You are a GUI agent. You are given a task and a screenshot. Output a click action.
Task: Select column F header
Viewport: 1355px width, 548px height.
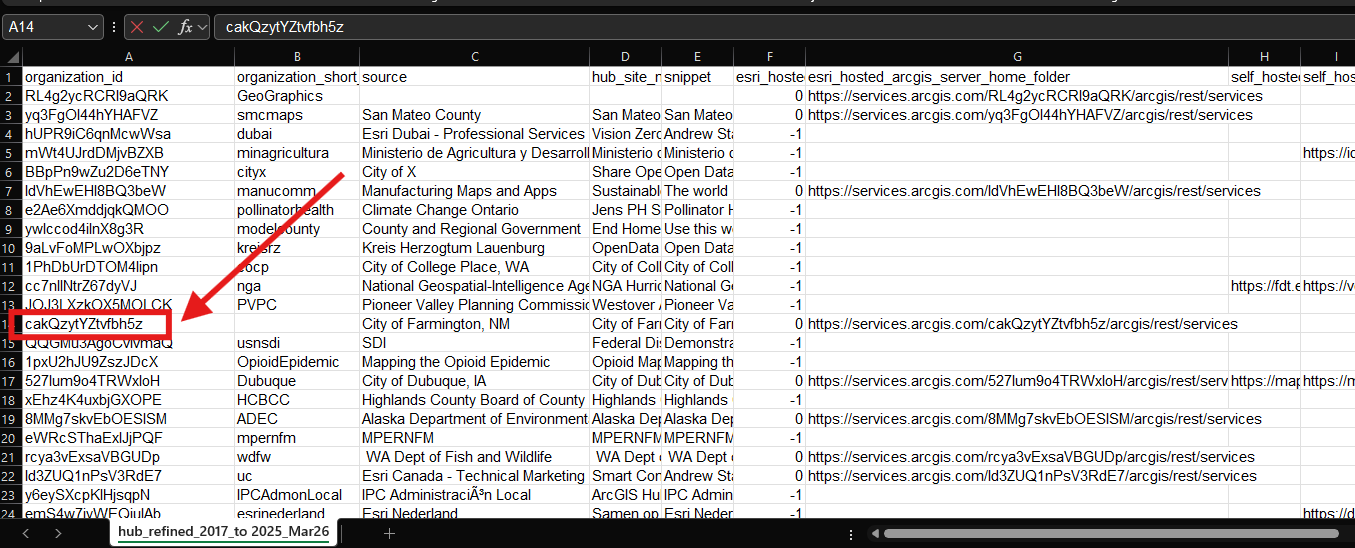(x=769, y=58)
